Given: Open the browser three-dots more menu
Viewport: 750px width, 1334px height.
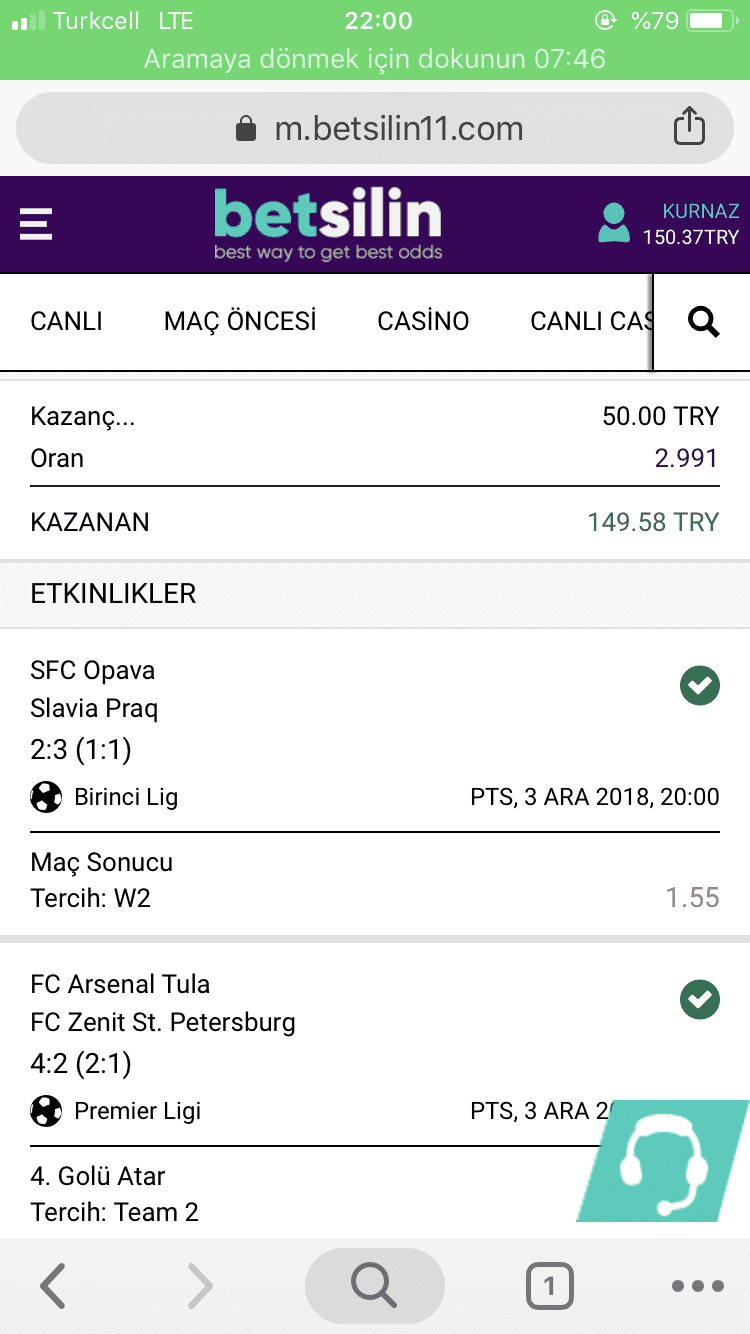Looking at the screenshot, I should click(698, 1286).
